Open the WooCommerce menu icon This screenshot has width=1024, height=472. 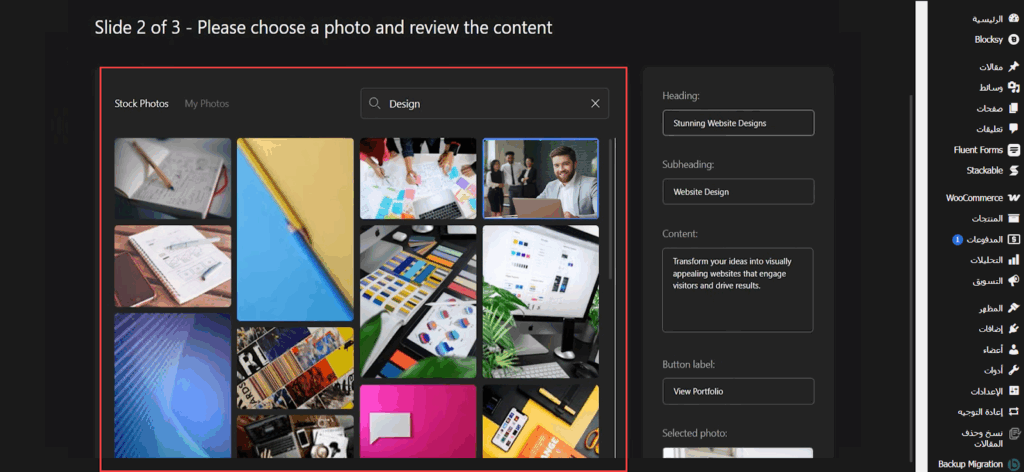point(1014,198)
